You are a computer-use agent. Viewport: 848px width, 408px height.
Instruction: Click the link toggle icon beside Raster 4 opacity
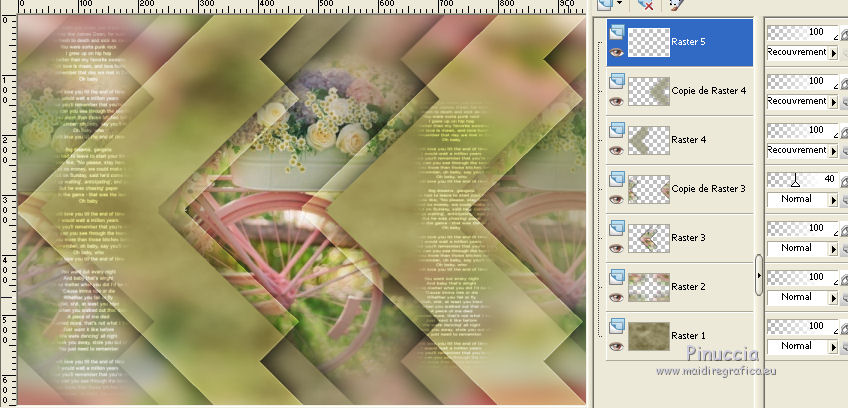[844, 131]
